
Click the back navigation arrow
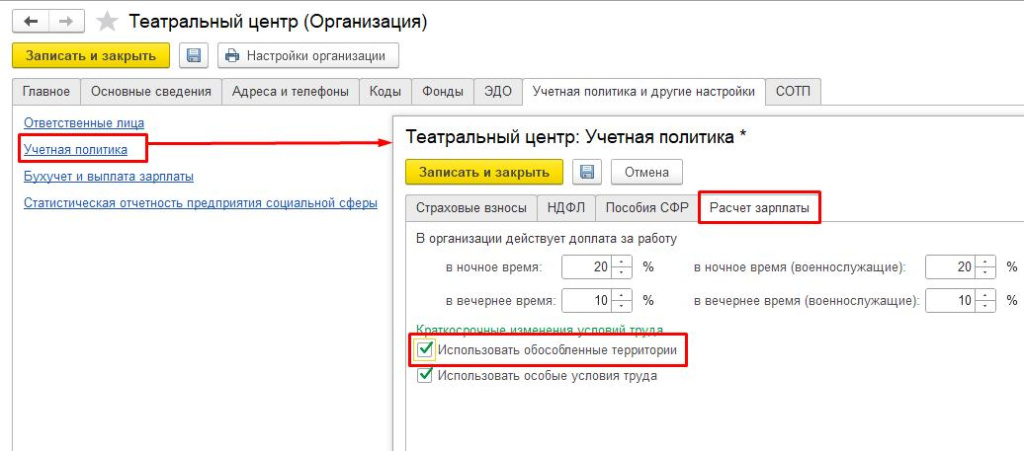click(30, 21)
